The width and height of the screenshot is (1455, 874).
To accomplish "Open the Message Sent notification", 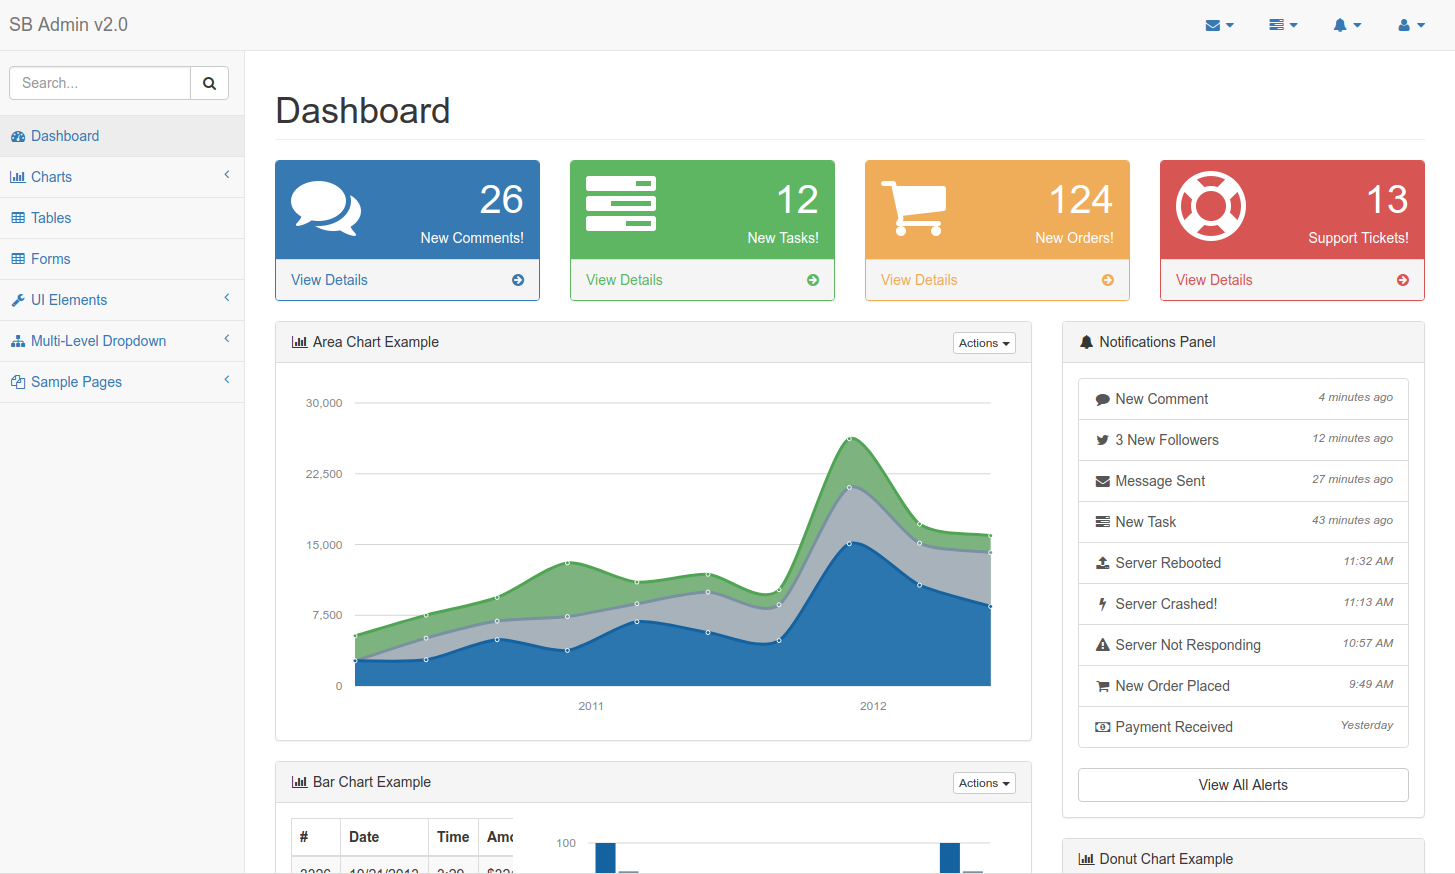I will click(x=1243, y=481).
